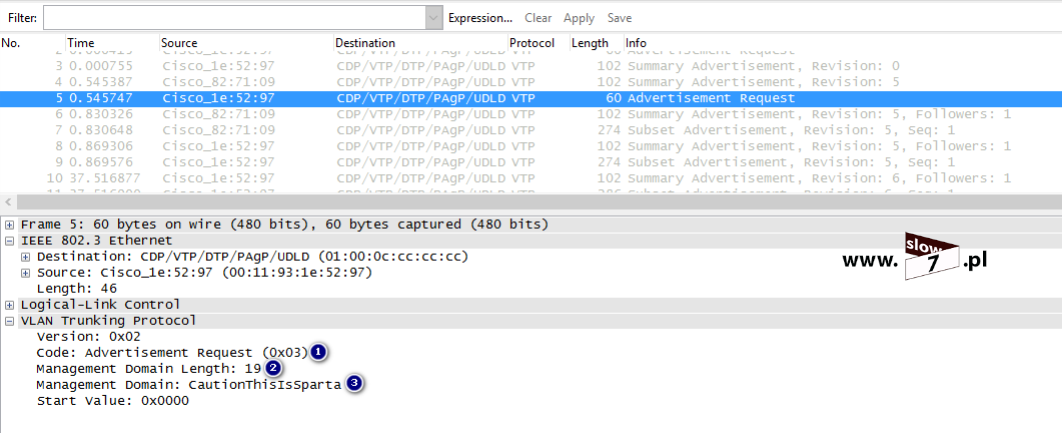Select the Management Domain Length: 19 field

click(x=149, y=369)
